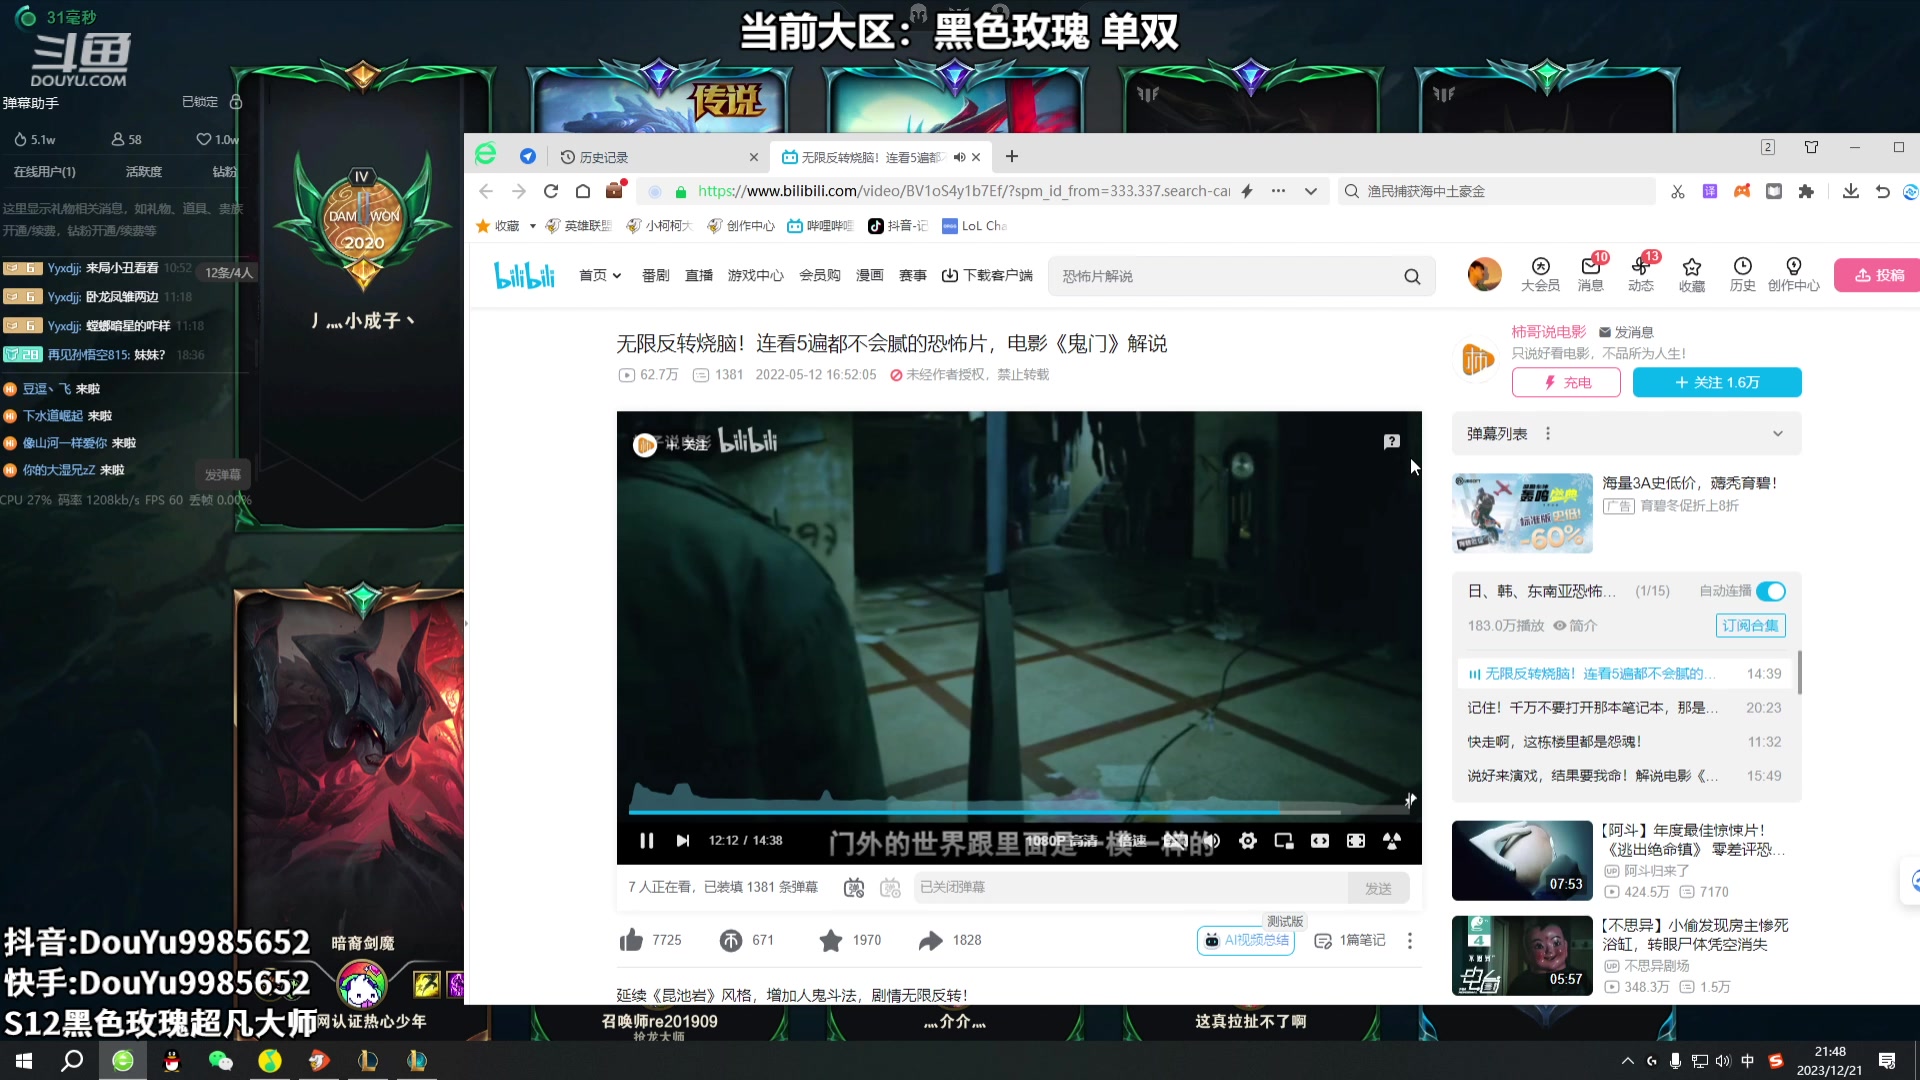Like the video with thumbs-up icon
The width and height of the screenshot is (1920, 1080).
(x=631, y=940)
